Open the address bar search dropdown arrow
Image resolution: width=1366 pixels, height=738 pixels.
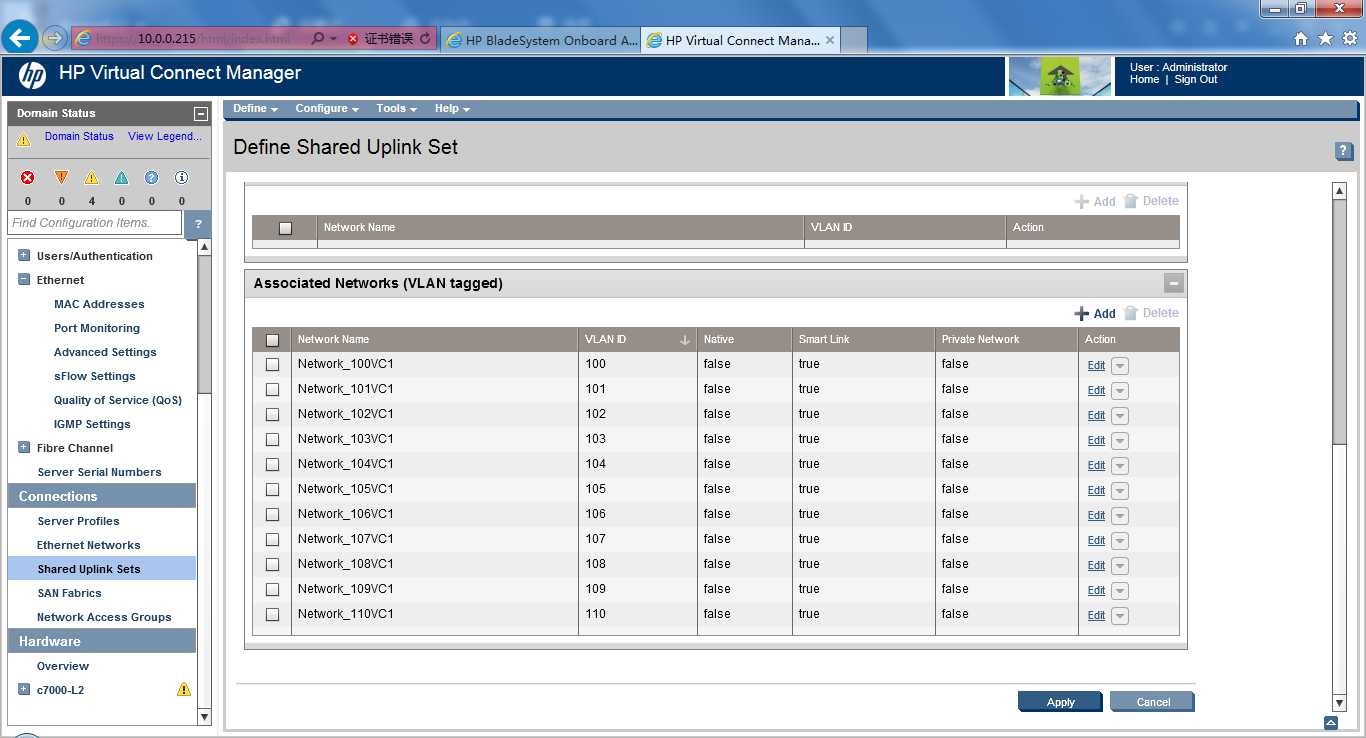334,39
